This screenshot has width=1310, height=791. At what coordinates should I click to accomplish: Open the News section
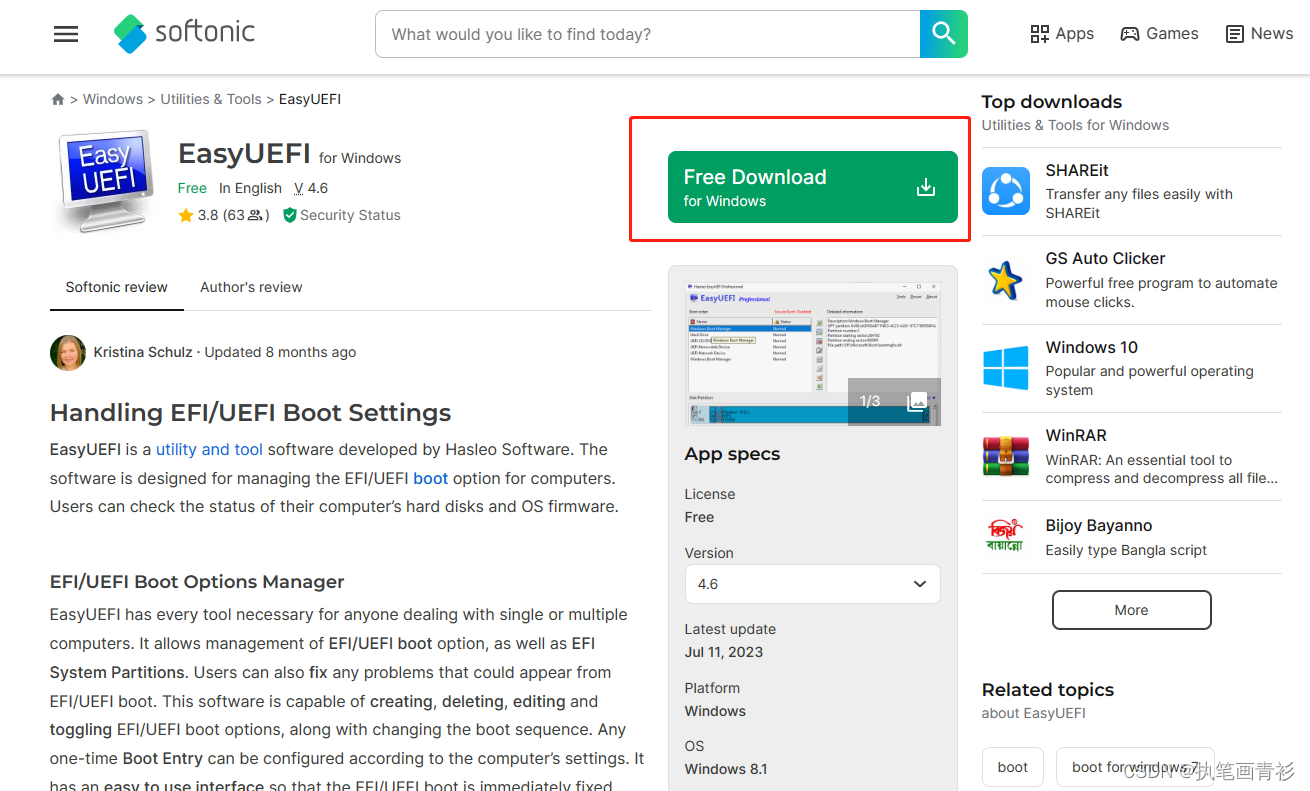1260,34
